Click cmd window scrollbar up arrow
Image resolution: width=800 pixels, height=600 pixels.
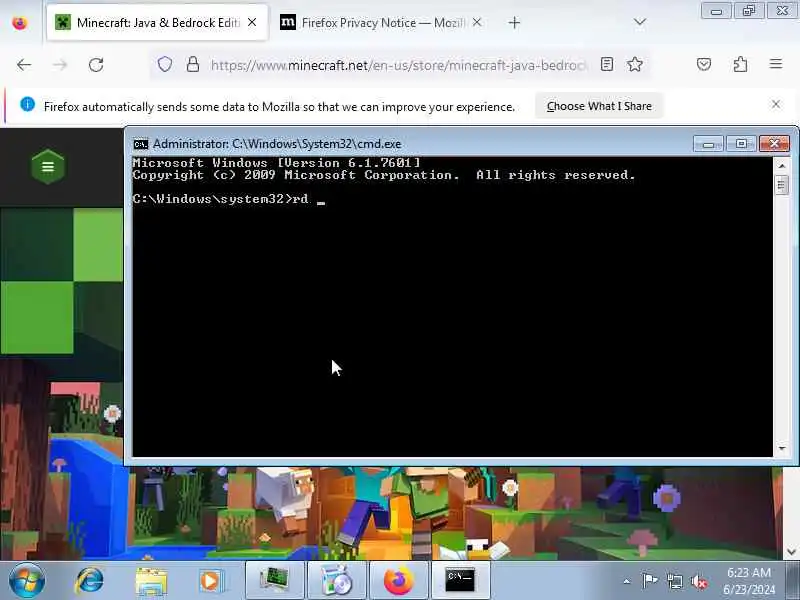pyautogui.click(x=782, y=165)
